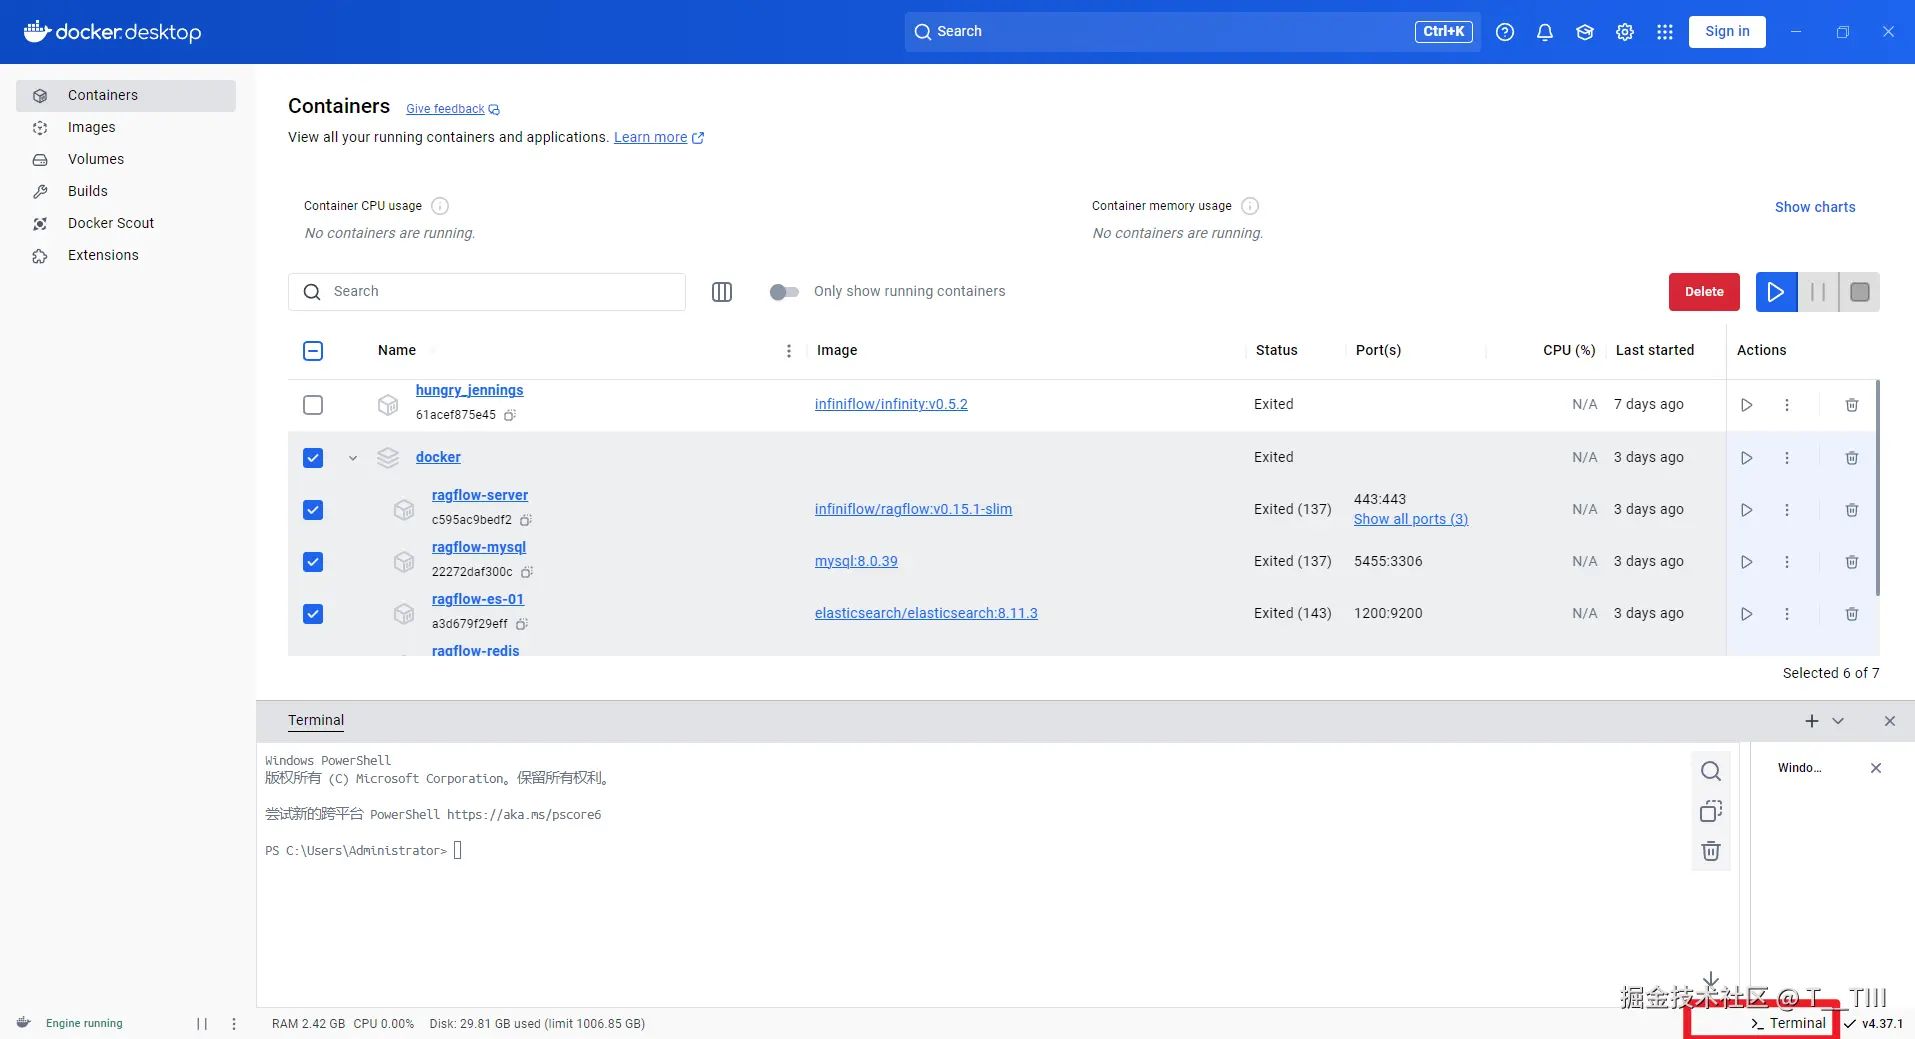Image resolution: width=1915 pixels, height=1039 pixels.
Task: Open the Learning center icon in header
Action: click(1585, 32)
